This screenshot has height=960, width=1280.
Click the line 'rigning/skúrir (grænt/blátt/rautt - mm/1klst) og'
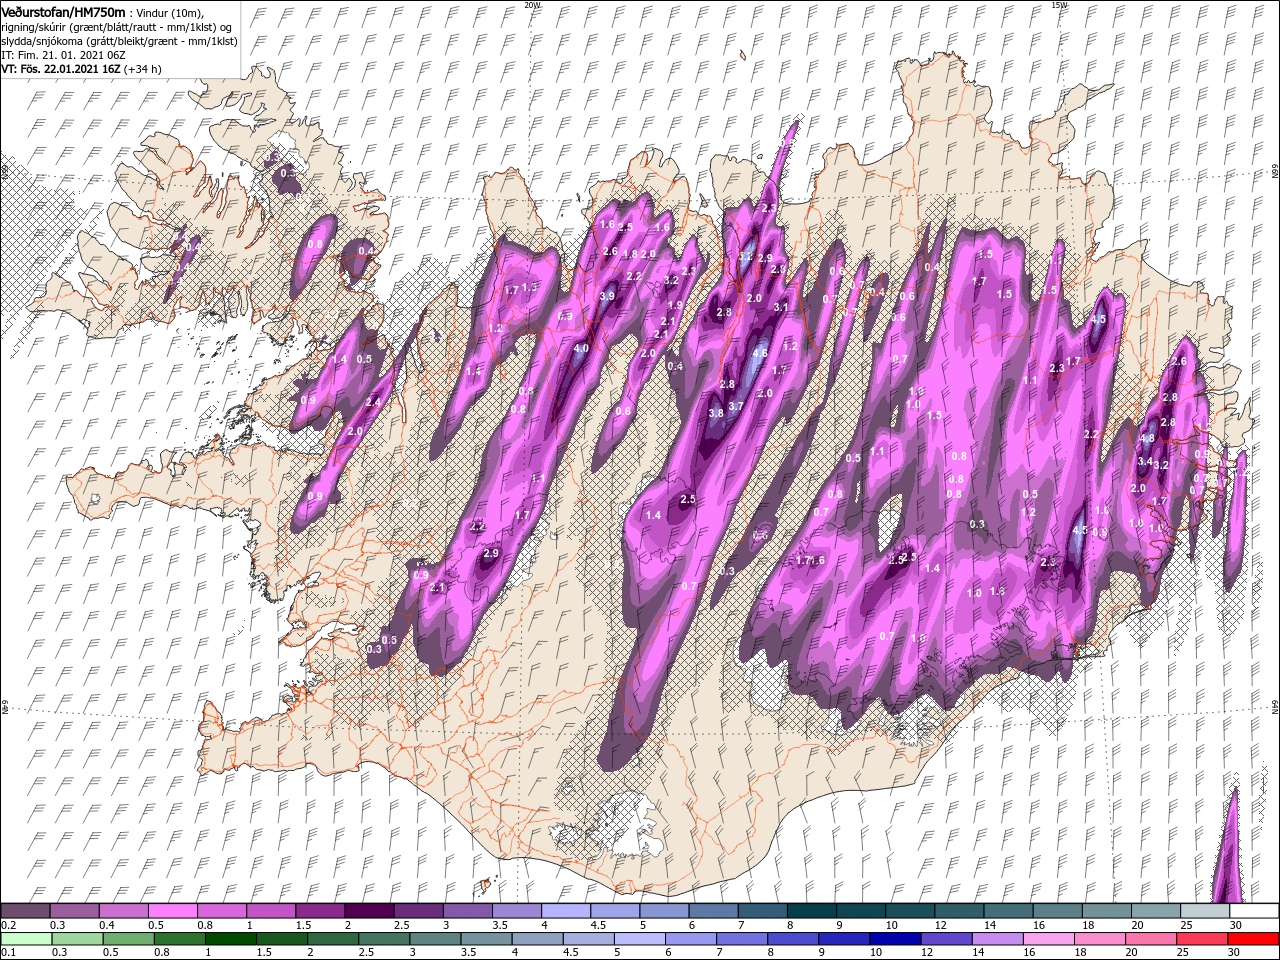tap(115, 27)
